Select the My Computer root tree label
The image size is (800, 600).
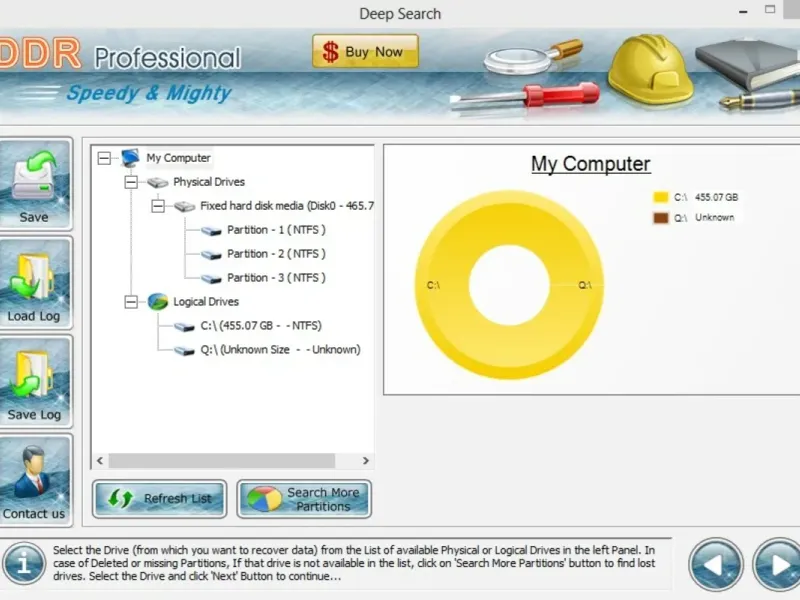pyautogui.click(x=178, y=158)
